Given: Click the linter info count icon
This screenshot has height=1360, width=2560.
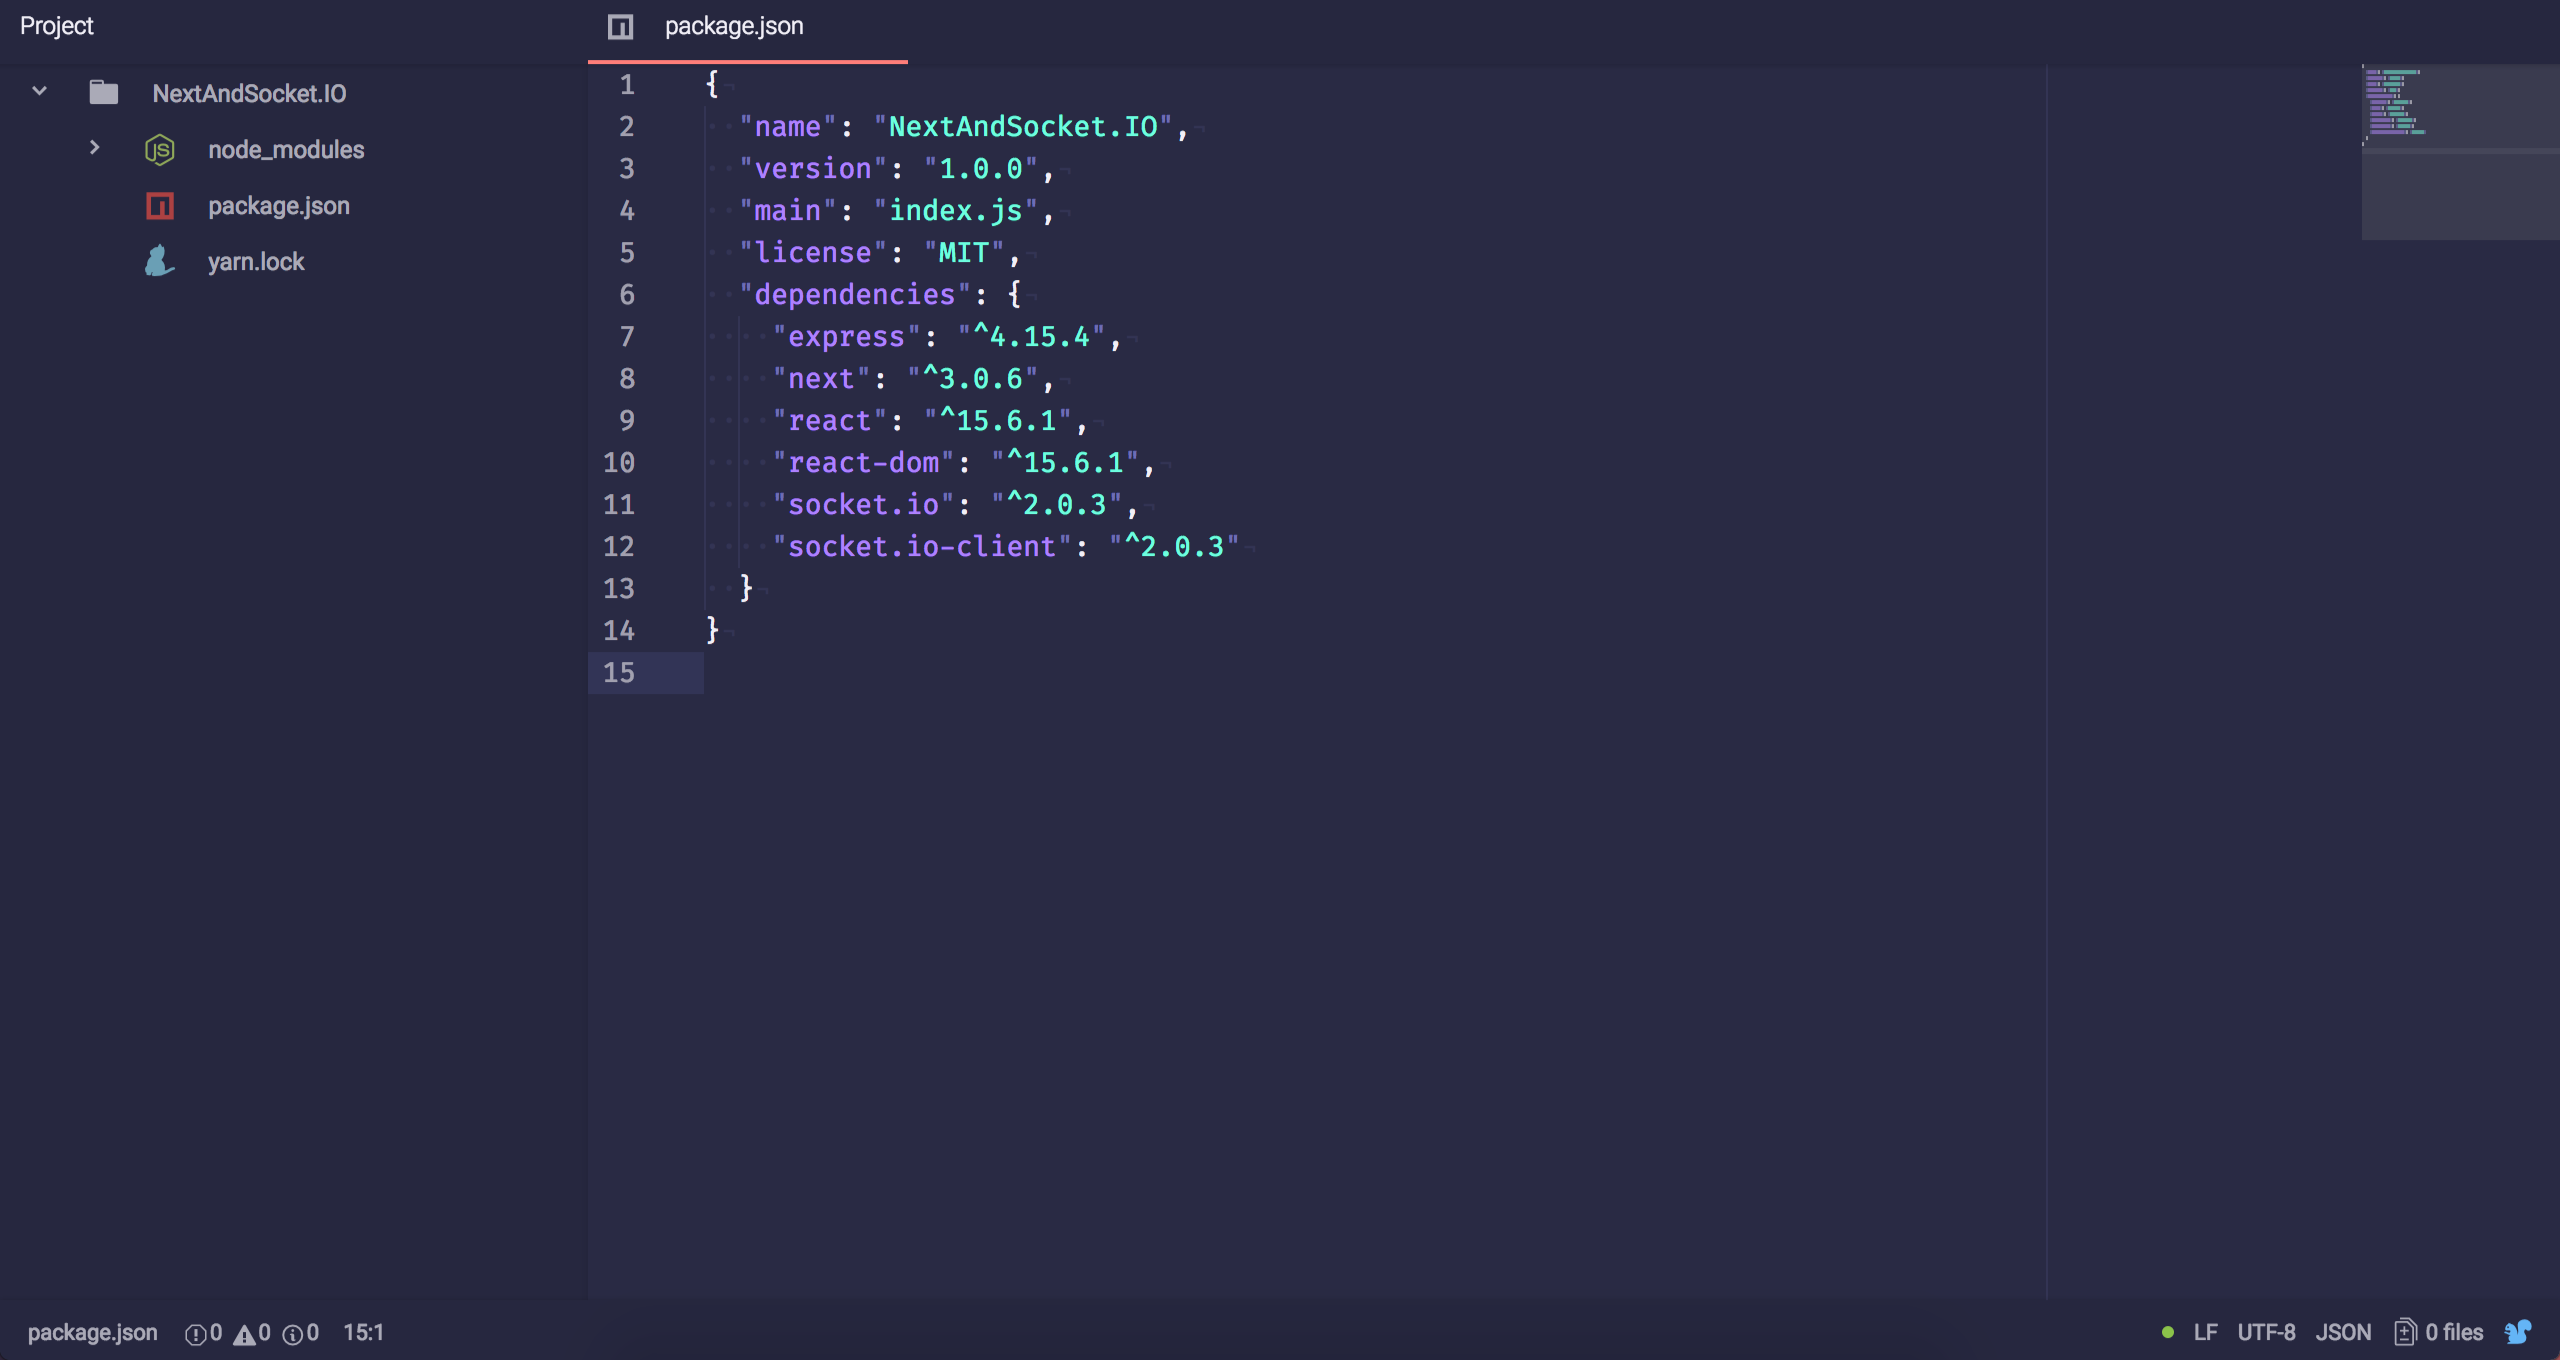Looking at the screenshot, I should tap(293, 1333).
